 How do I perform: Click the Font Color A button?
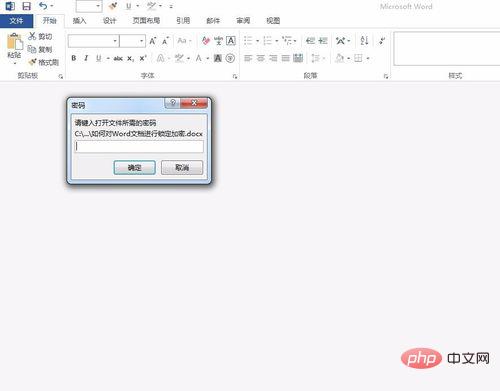coord(199,58)
